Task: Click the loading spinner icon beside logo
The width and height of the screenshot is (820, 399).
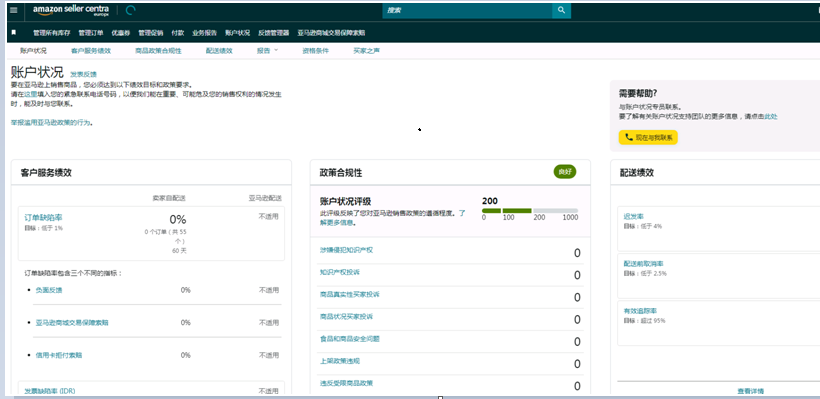Action: 131,10
